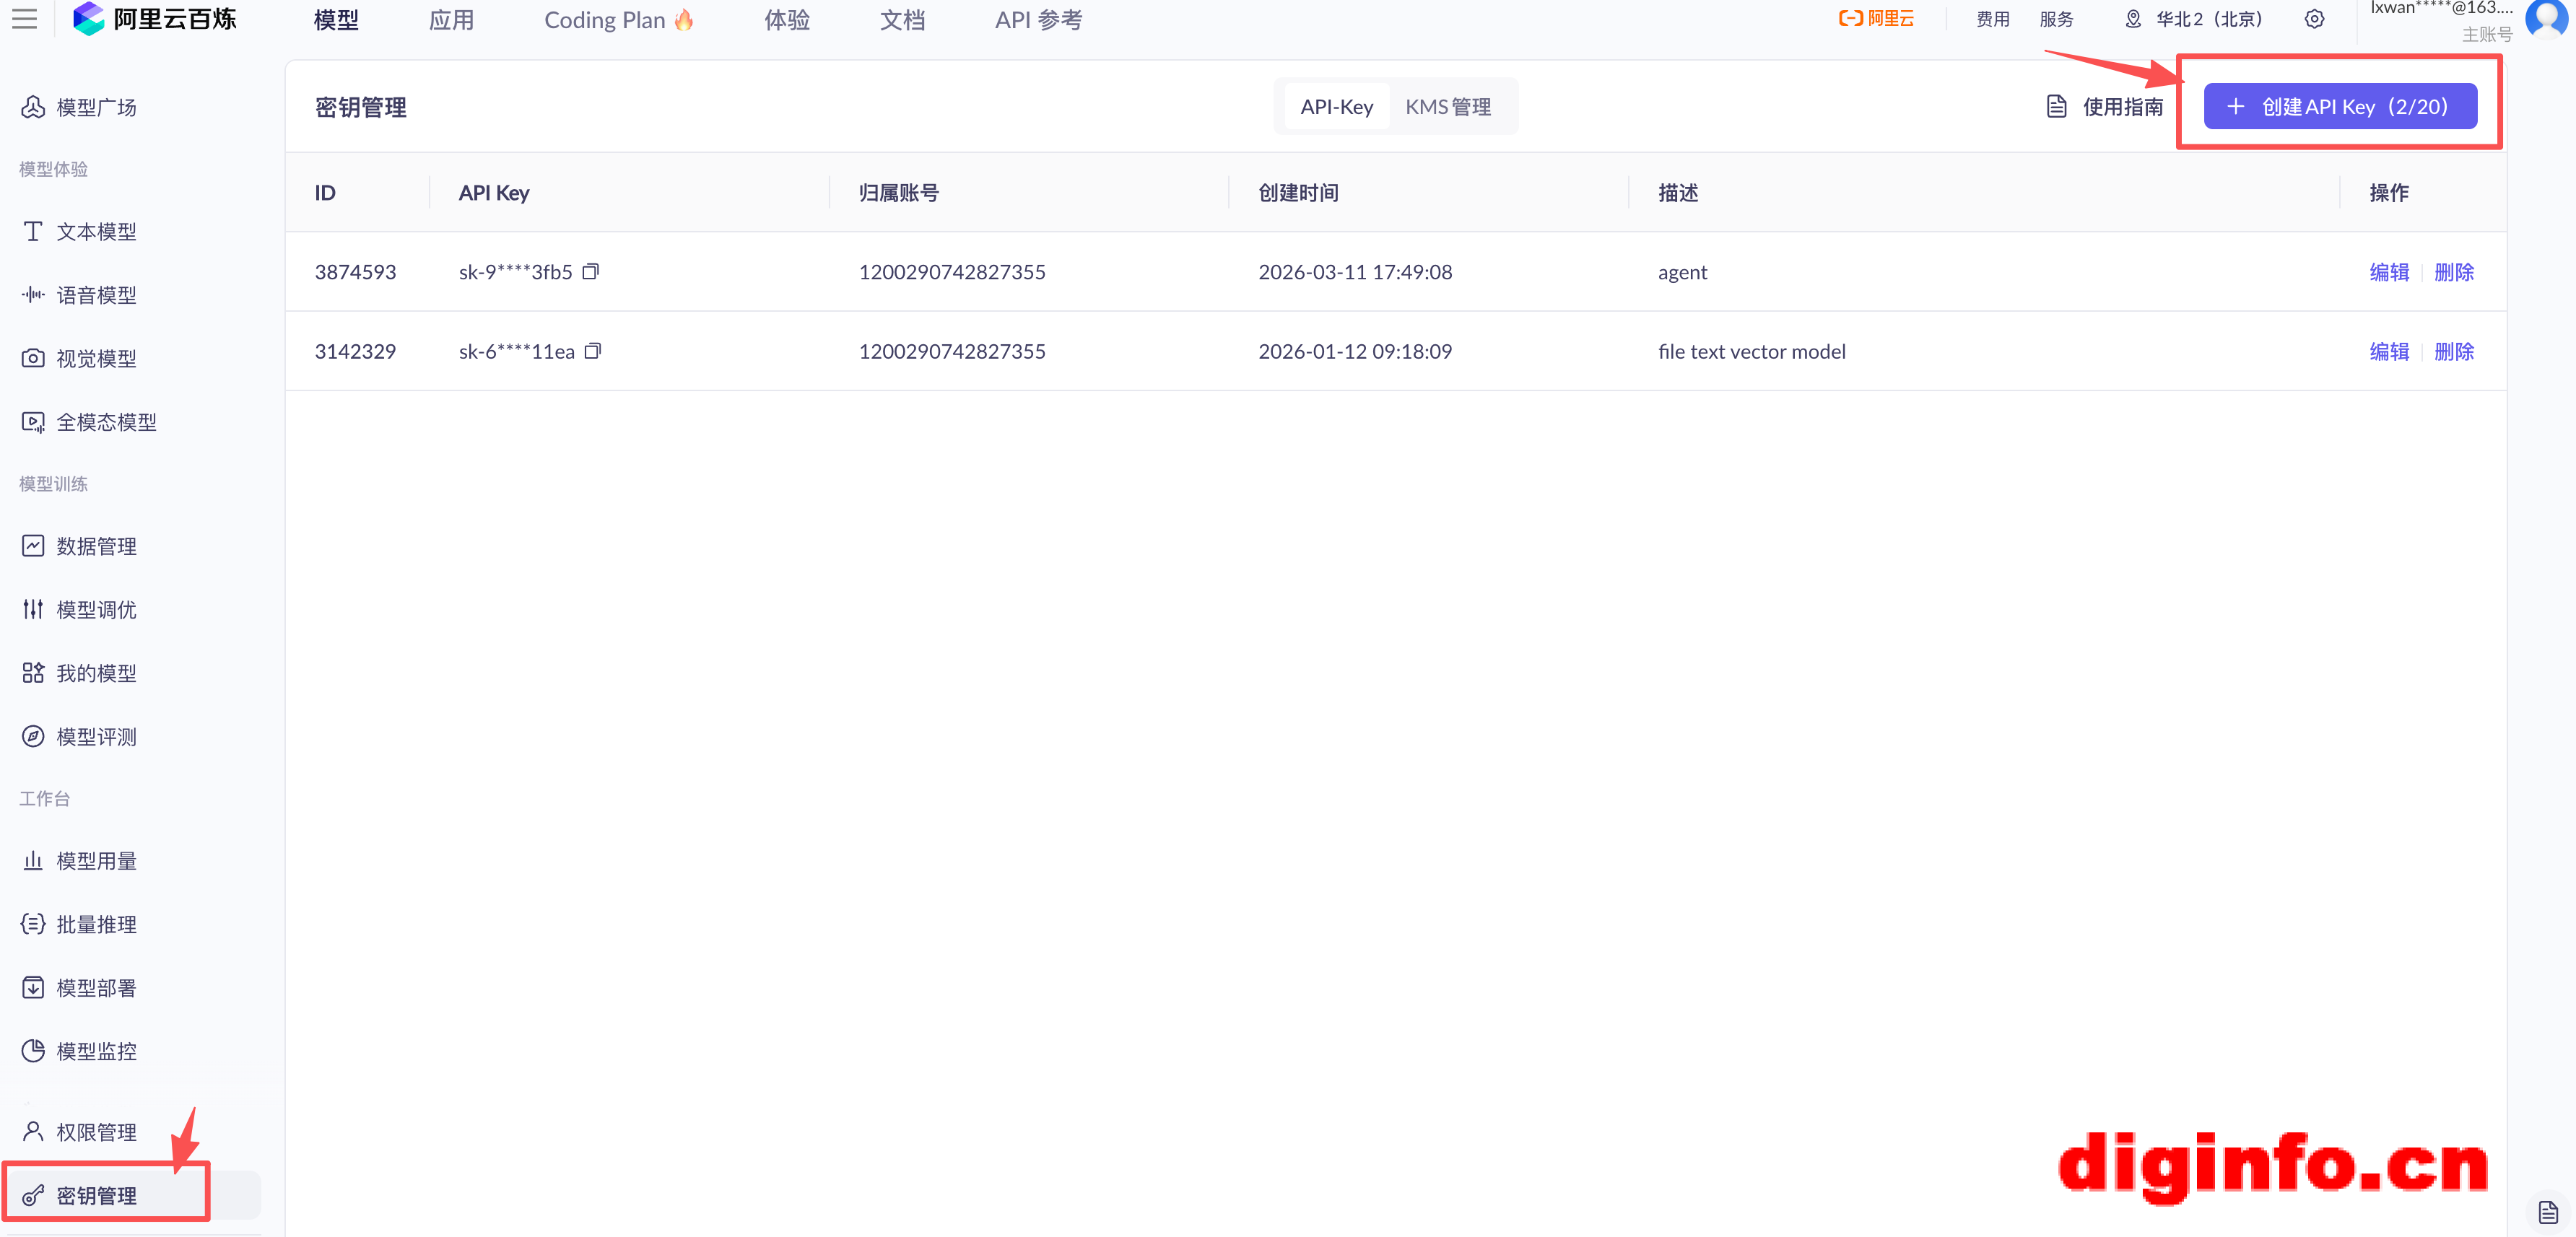This screenshot has height=1237, width=2576.
Task: Switch to the KMS 管理 tab
Action: 1448,107
